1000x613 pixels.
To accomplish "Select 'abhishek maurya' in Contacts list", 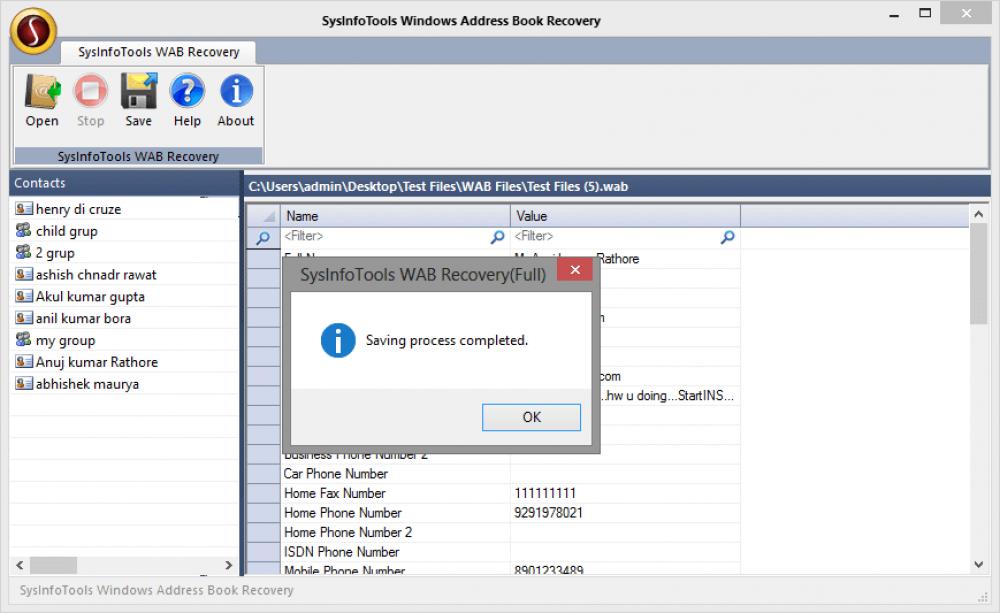I will point(79,383).
